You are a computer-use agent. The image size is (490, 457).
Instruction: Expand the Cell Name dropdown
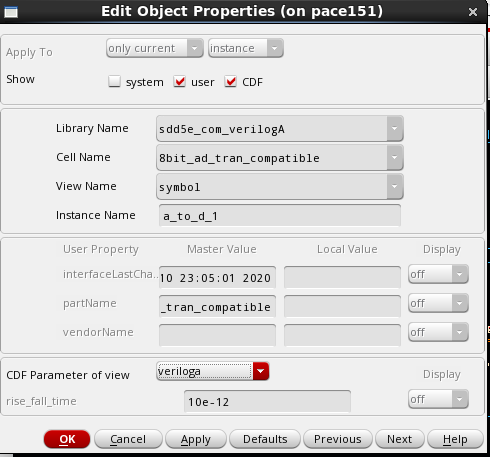395,157
